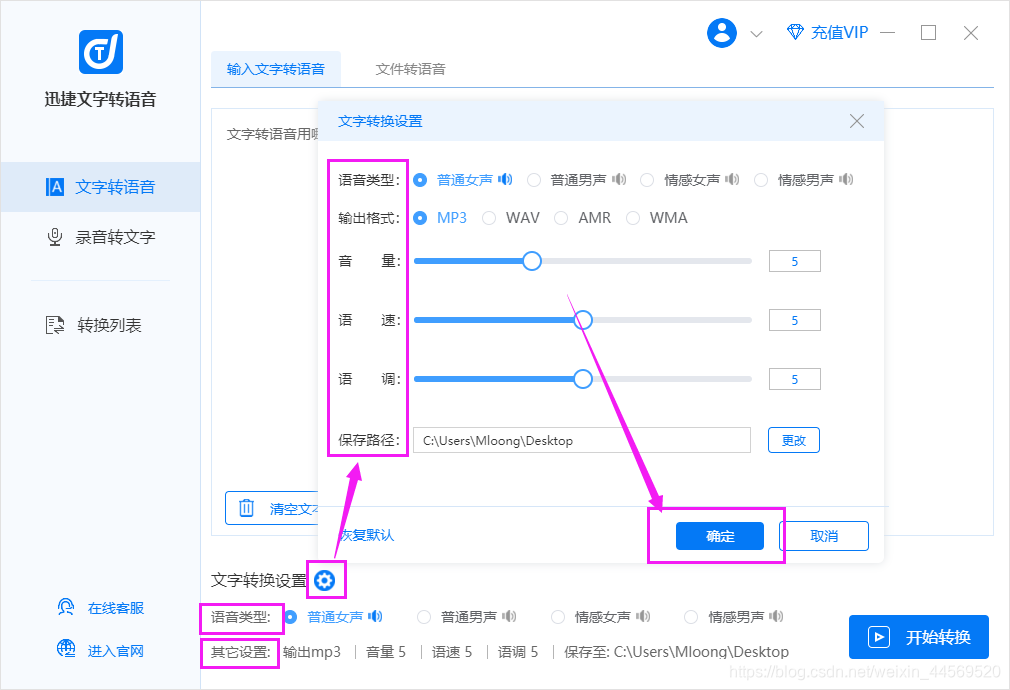Click the 语速 value input box
The image size is (1010, 690).
(794, 320)
